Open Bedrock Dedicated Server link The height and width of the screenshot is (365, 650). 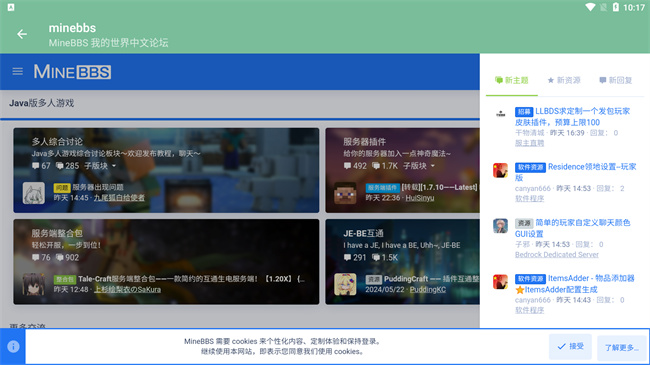coord(557,254)
